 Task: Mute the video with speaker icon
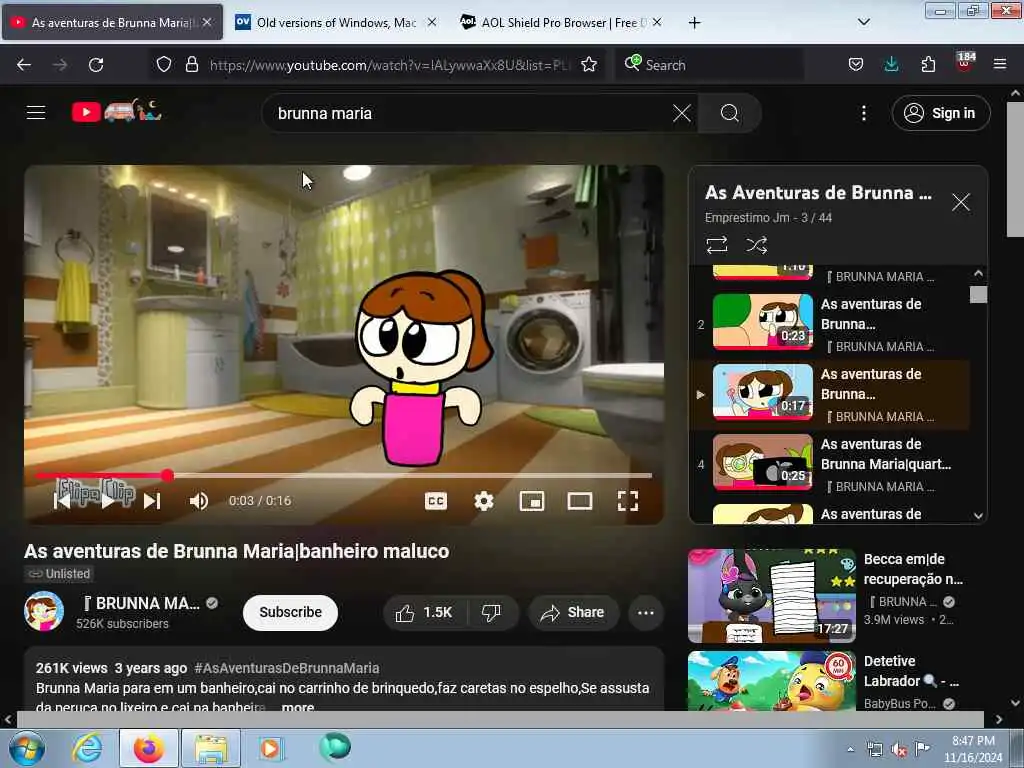(199, 501)
